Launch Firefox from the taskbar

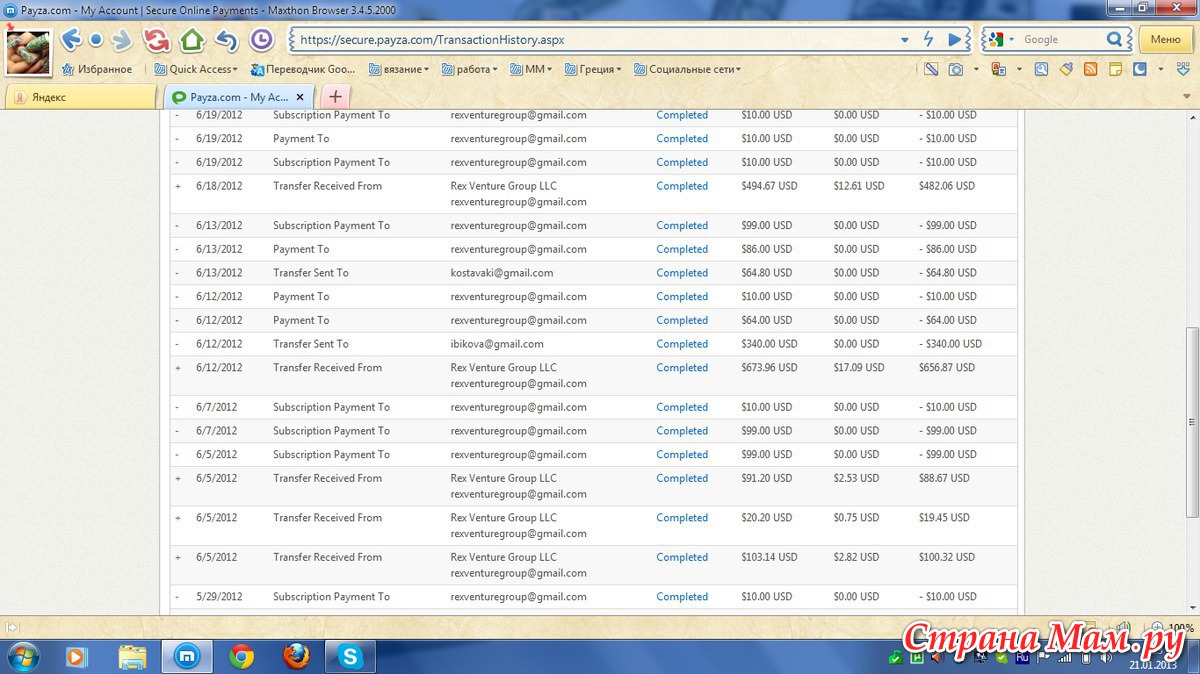[x=295, y=656]
